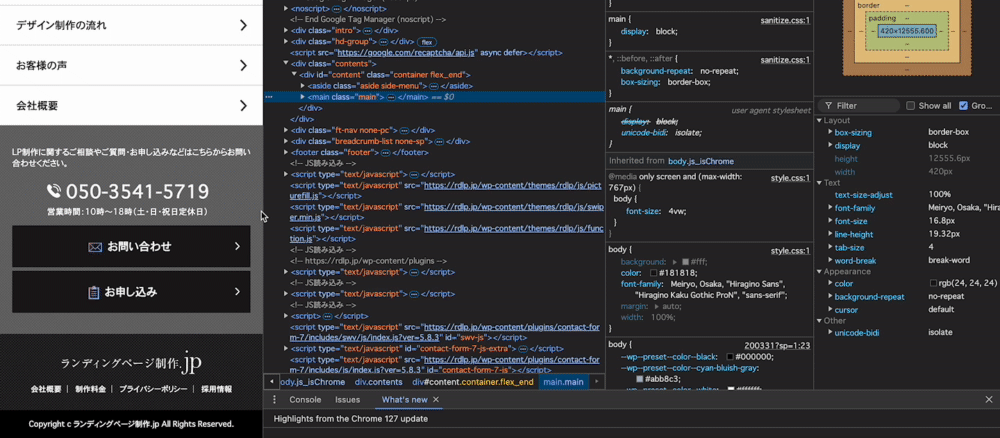Enable the Show all checkbox
The width and height of the screenshot is (1000, 438).
click(x=910, y=105)
